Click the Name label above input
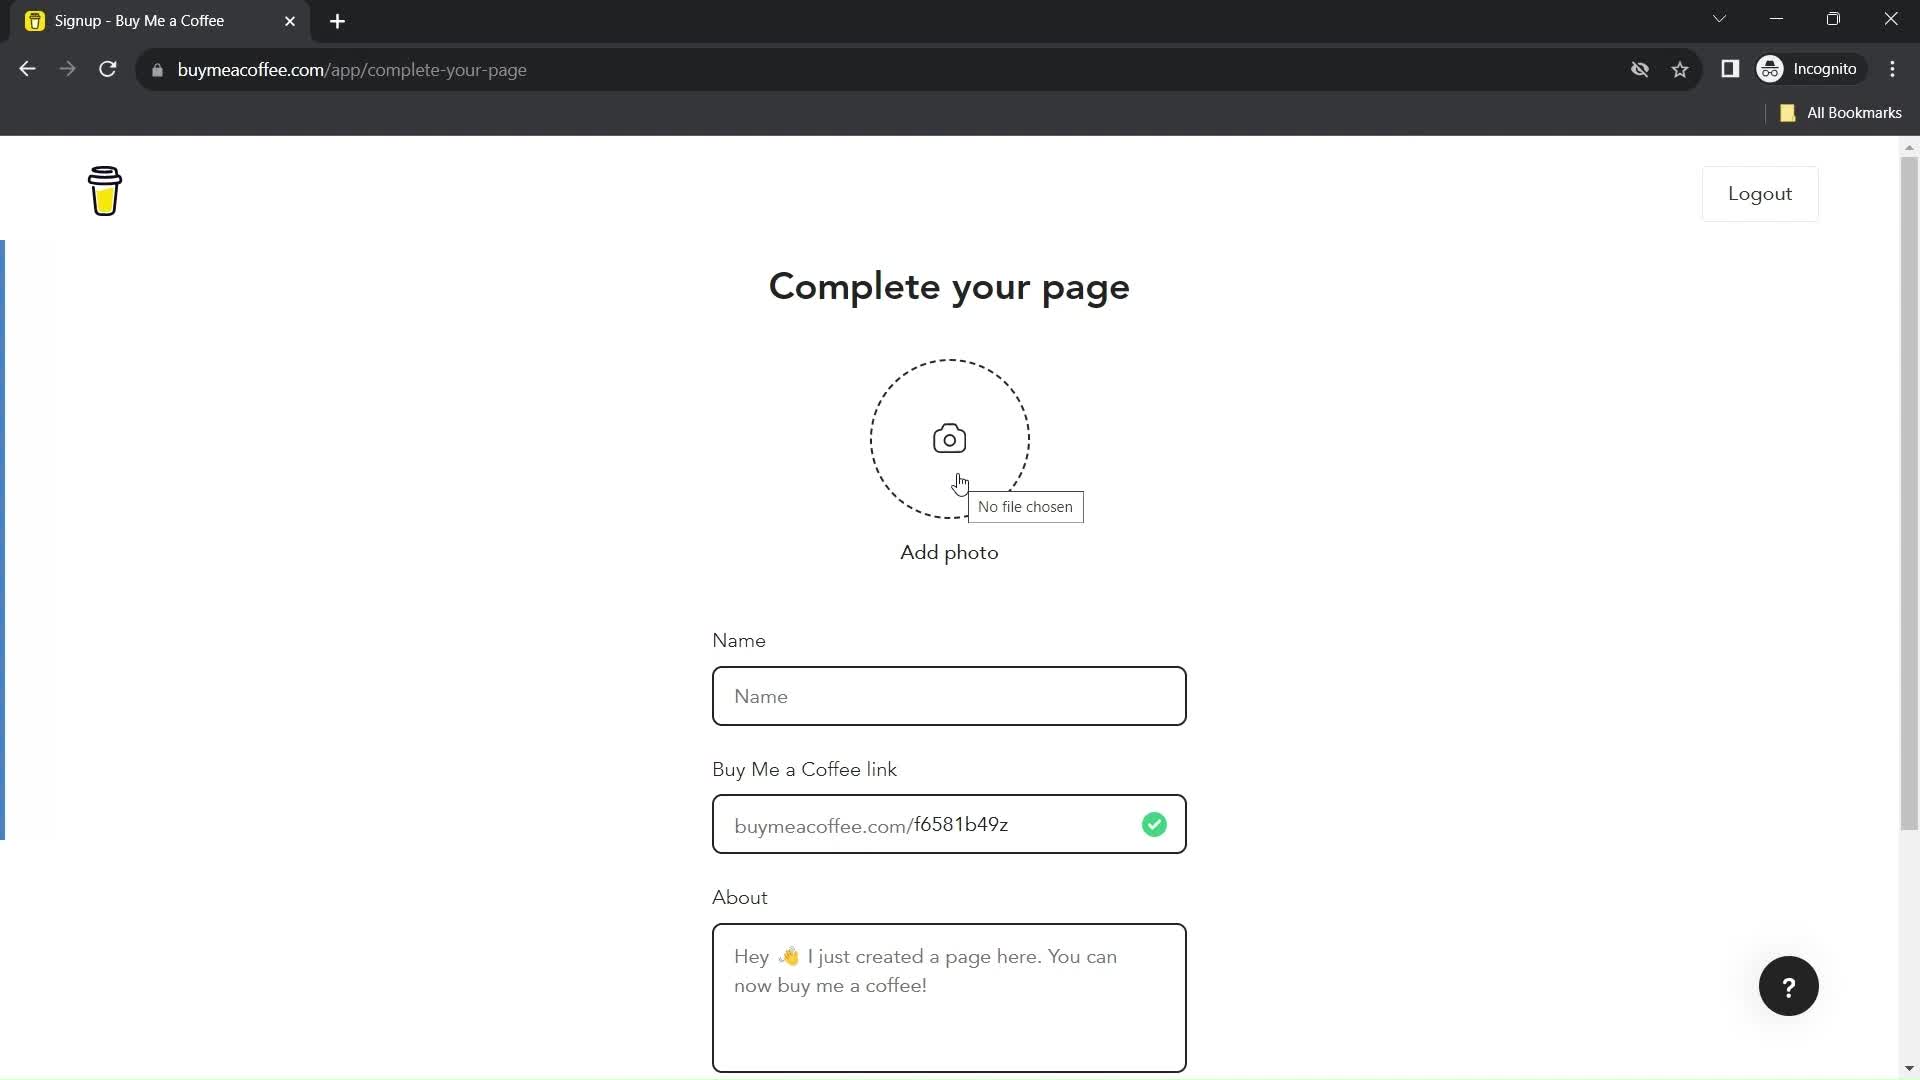 pos(739,641)
